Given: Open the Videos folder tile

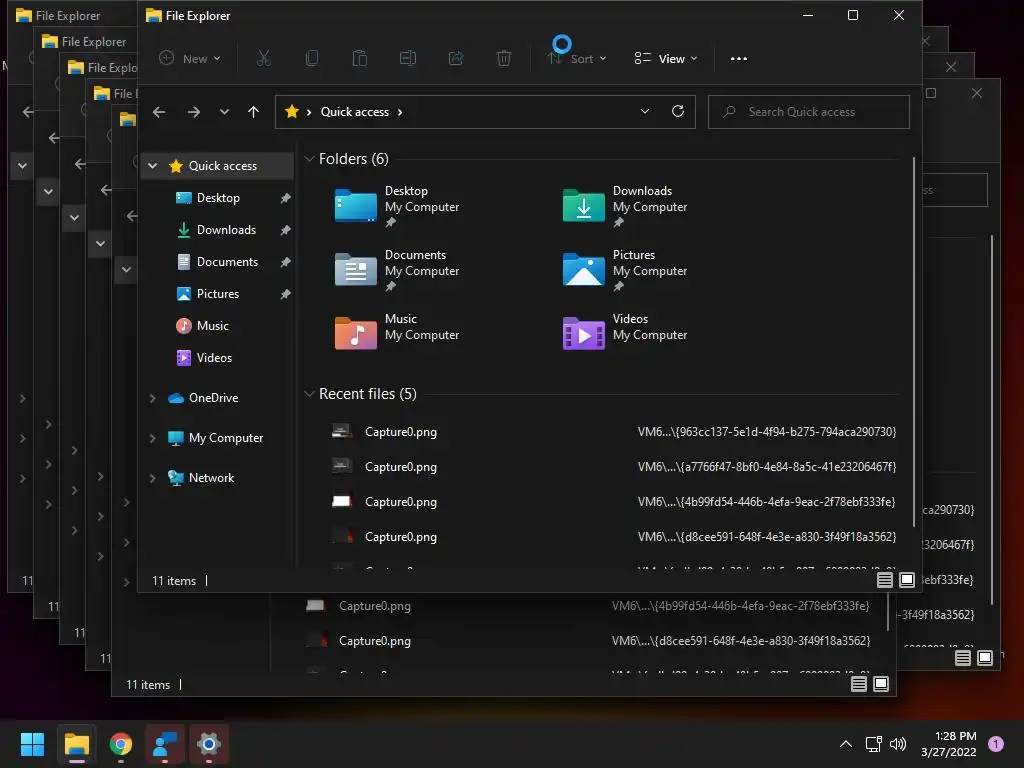Looking at the screenshot, I should click(626, 332).
